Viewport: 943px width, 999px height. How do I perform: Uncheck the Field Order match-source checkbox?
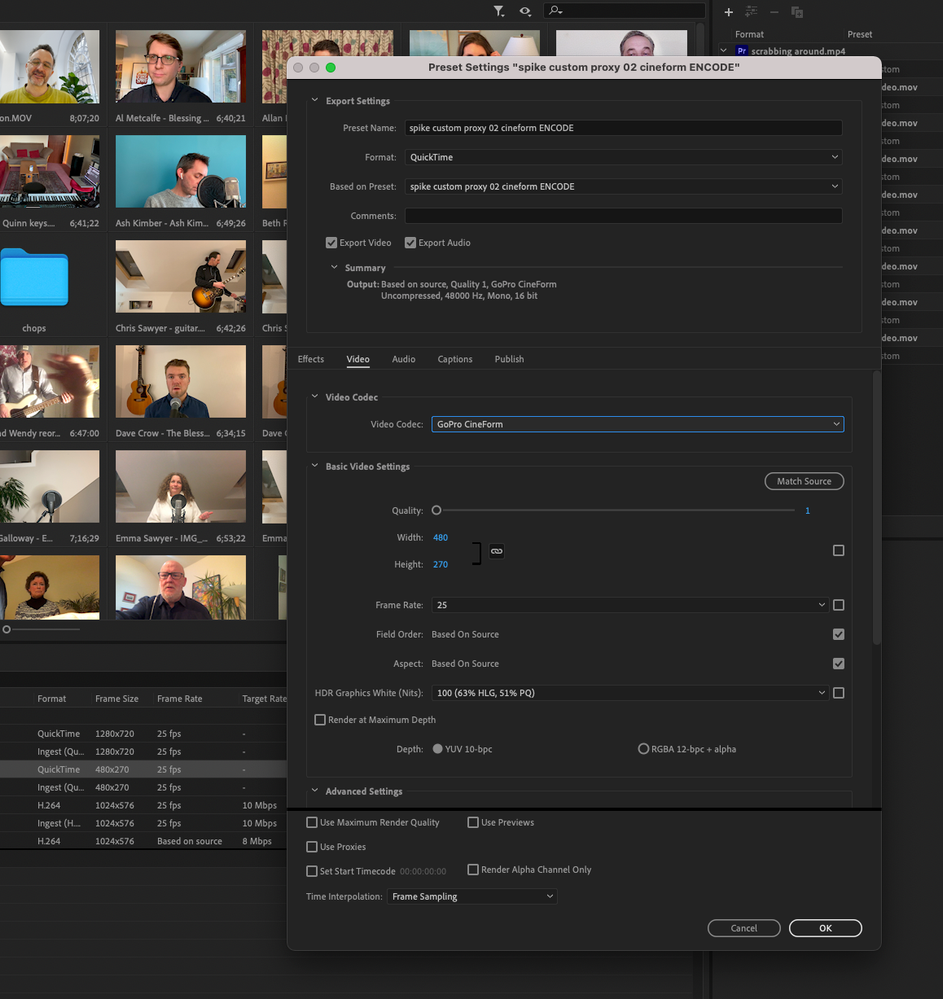[839, 635]
